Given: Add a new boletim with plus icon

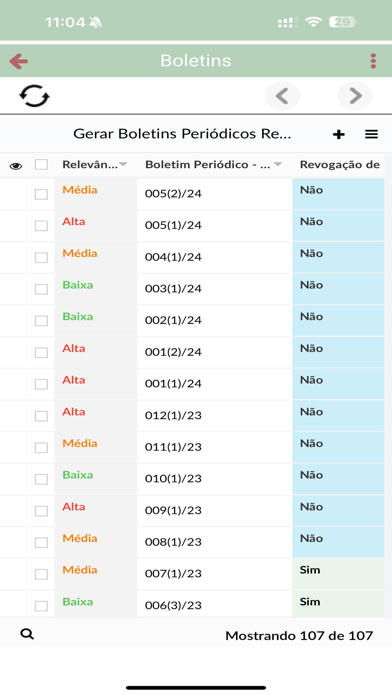Looking at the screenshot, I should (x=339, y=134).
